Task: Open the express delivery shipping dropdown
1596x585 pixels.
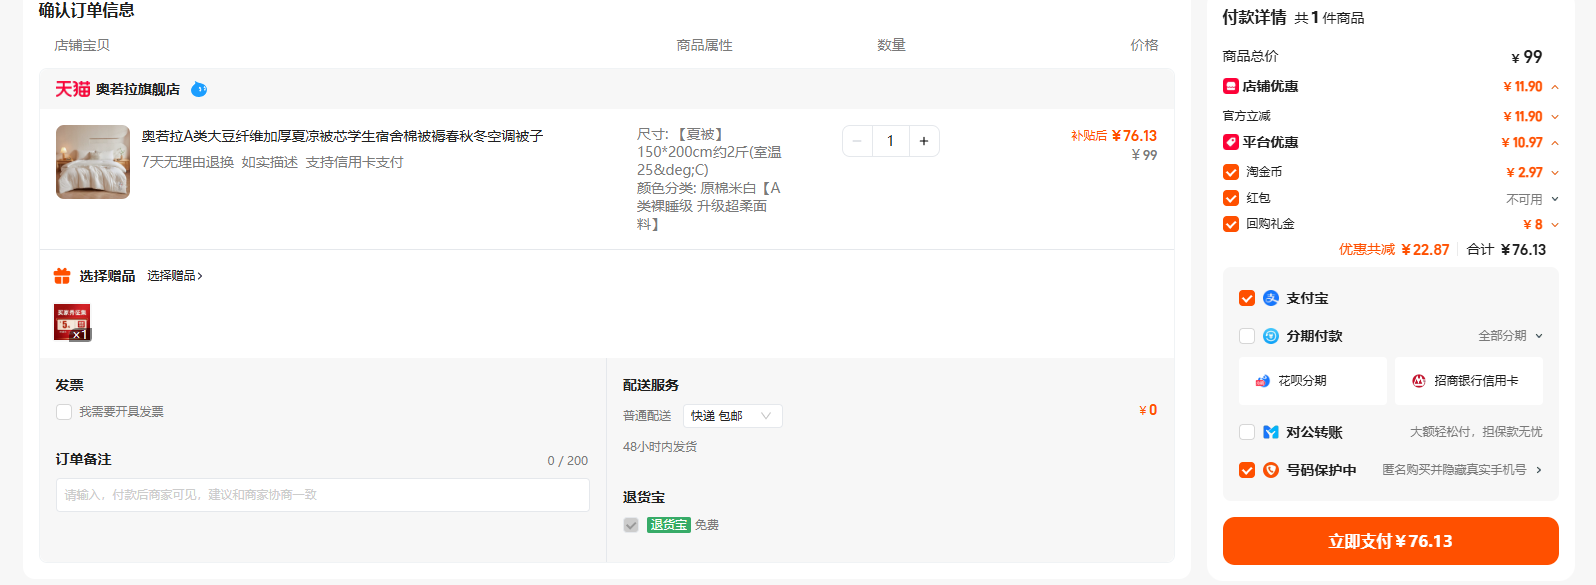Action: (733, 416)
